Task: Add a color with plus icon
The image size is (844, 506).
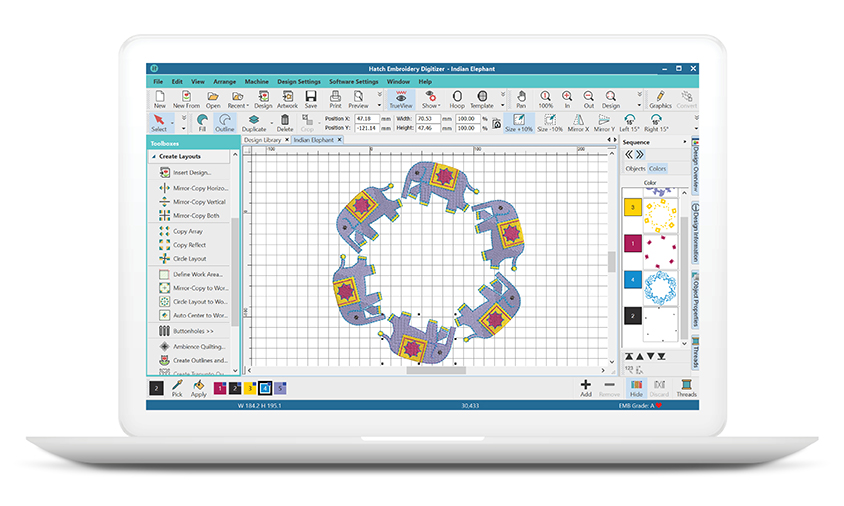Action: coord(586,388)
